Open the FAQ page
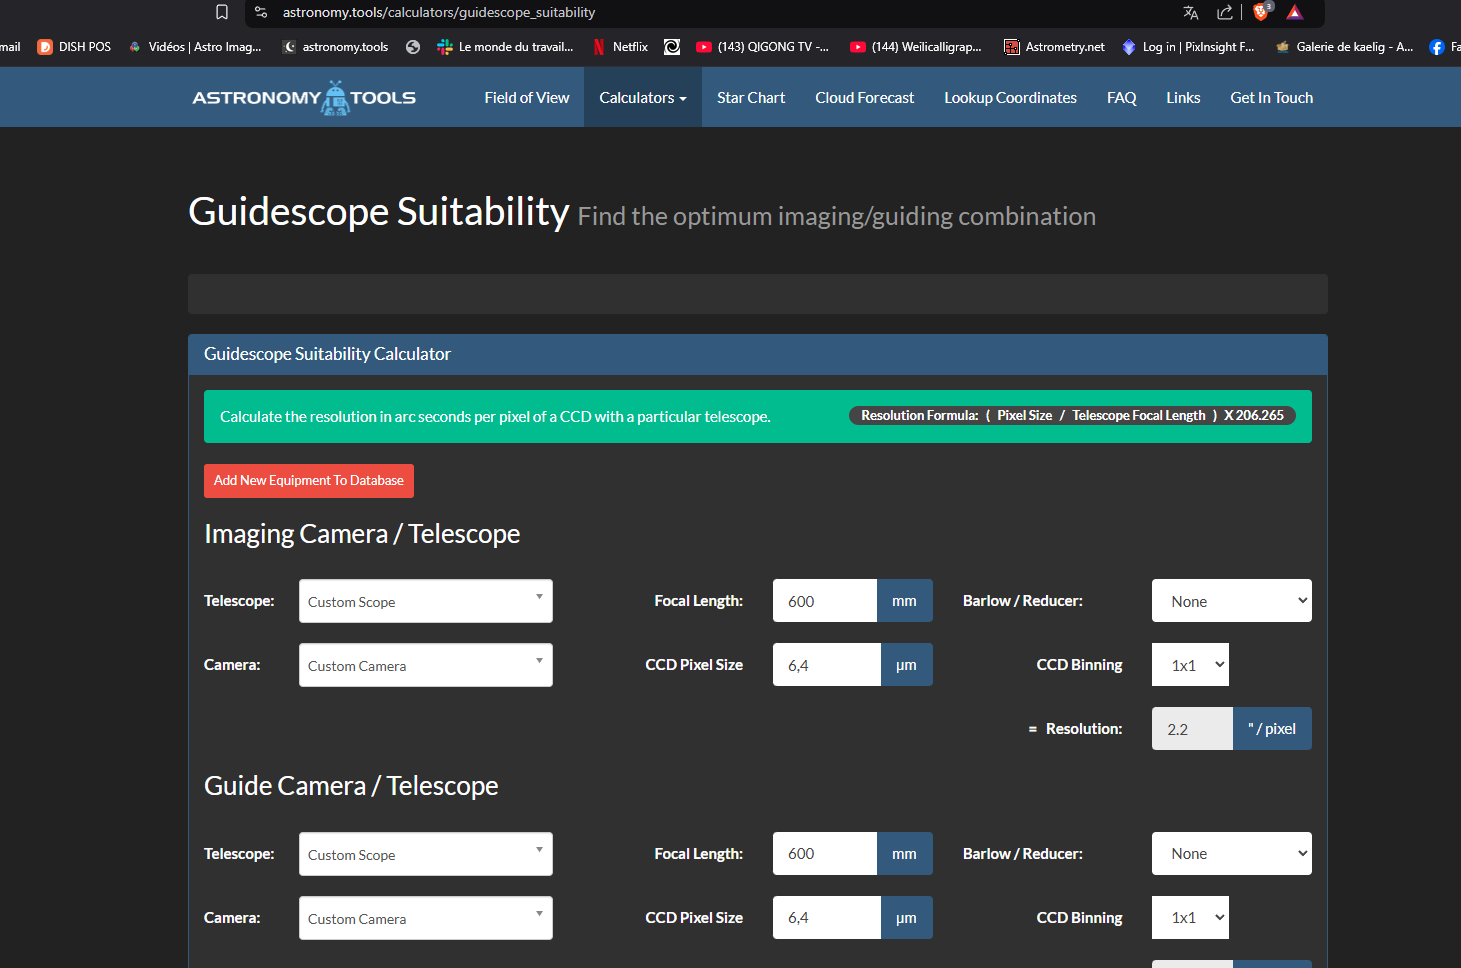1461x968 pixels. tap(1122, 98)
